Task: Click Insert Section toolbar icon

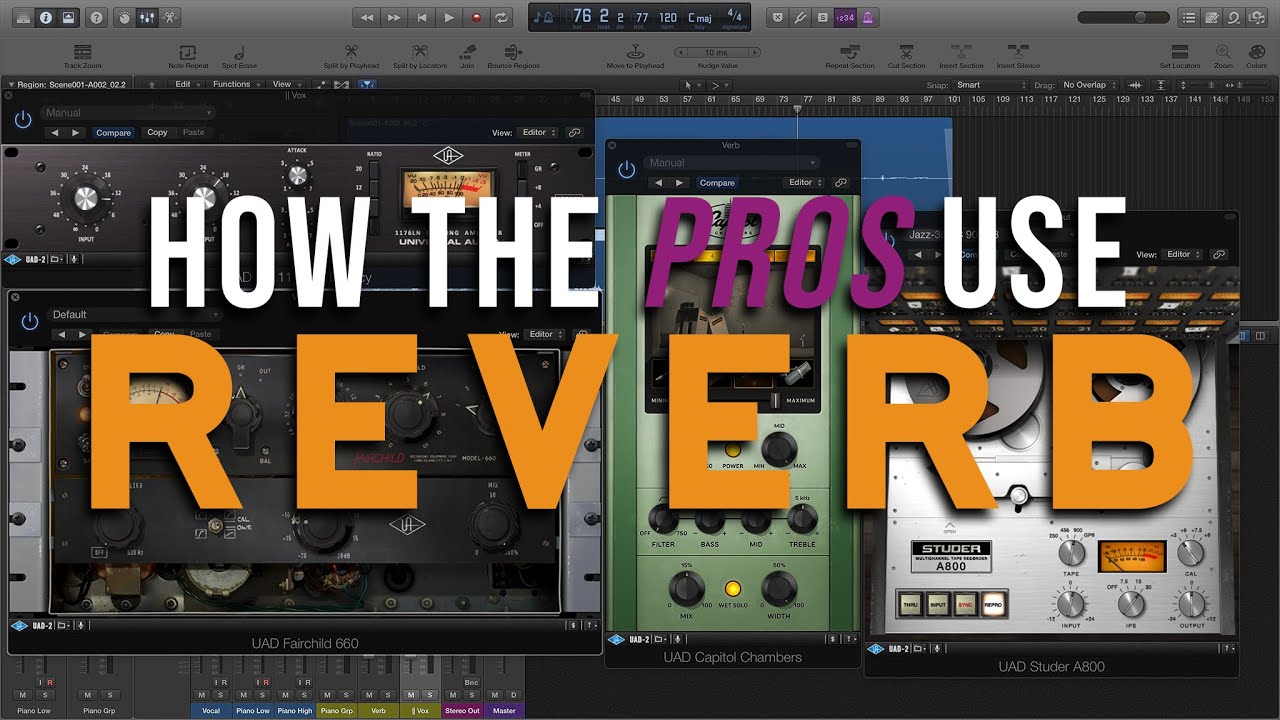Action: click(961, 51)
